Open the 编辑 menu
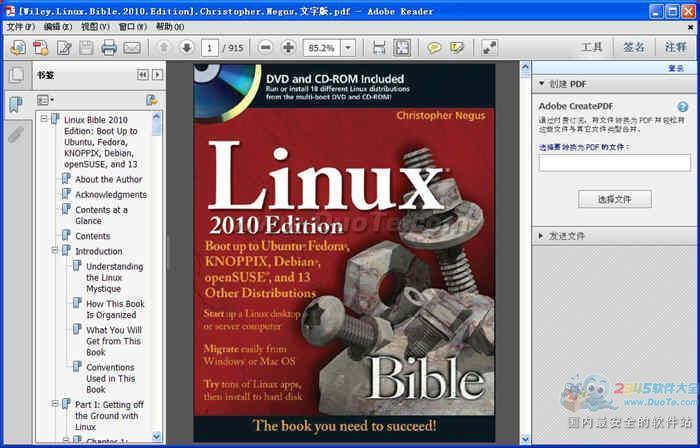Image resolution: width=700 pixels, height=448 pixels. click(x=58, y=27)
